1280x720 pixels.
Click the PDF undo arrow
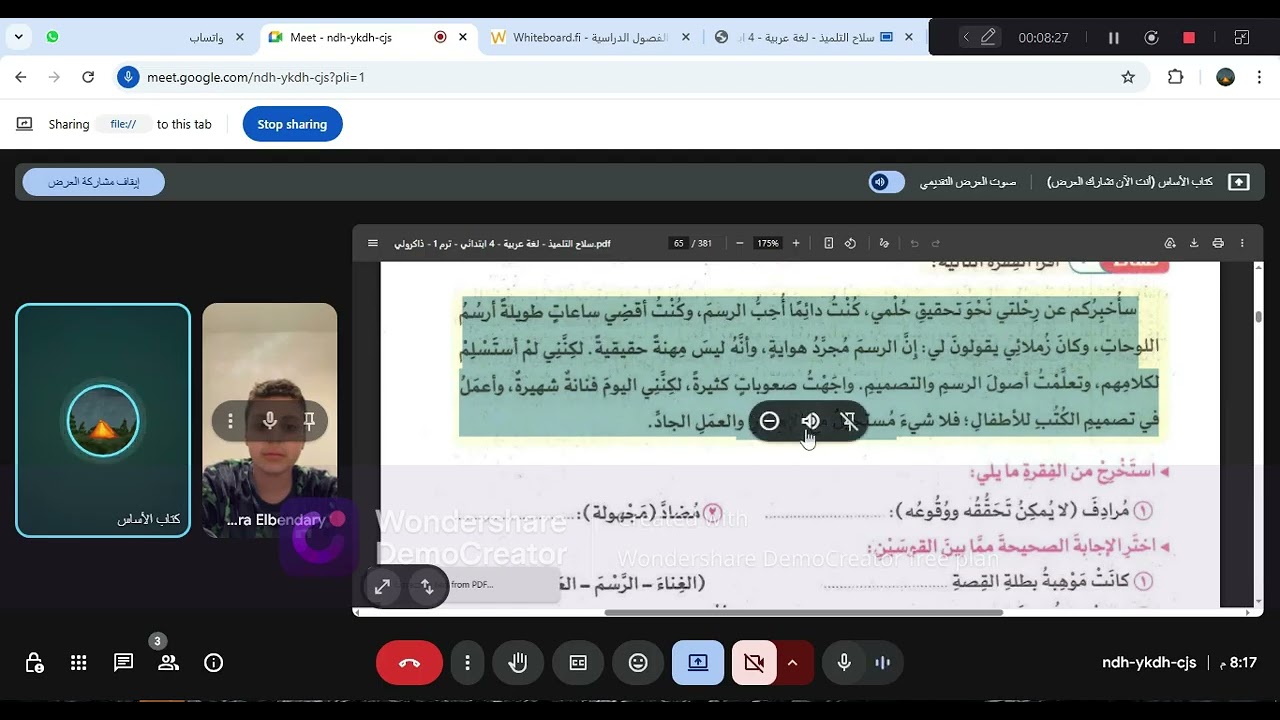coord(914,243)
